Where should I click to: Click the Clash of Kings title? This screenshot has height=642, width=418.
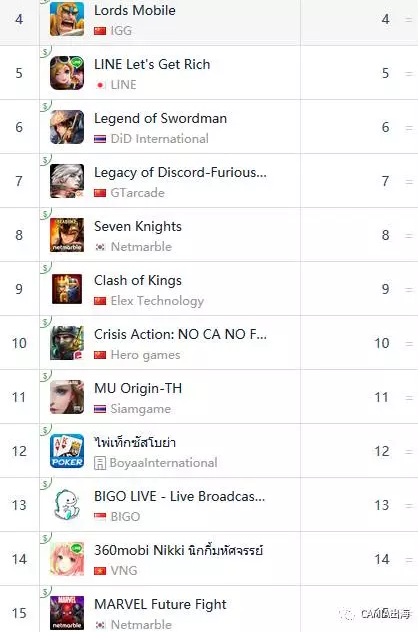coord(138,281)
